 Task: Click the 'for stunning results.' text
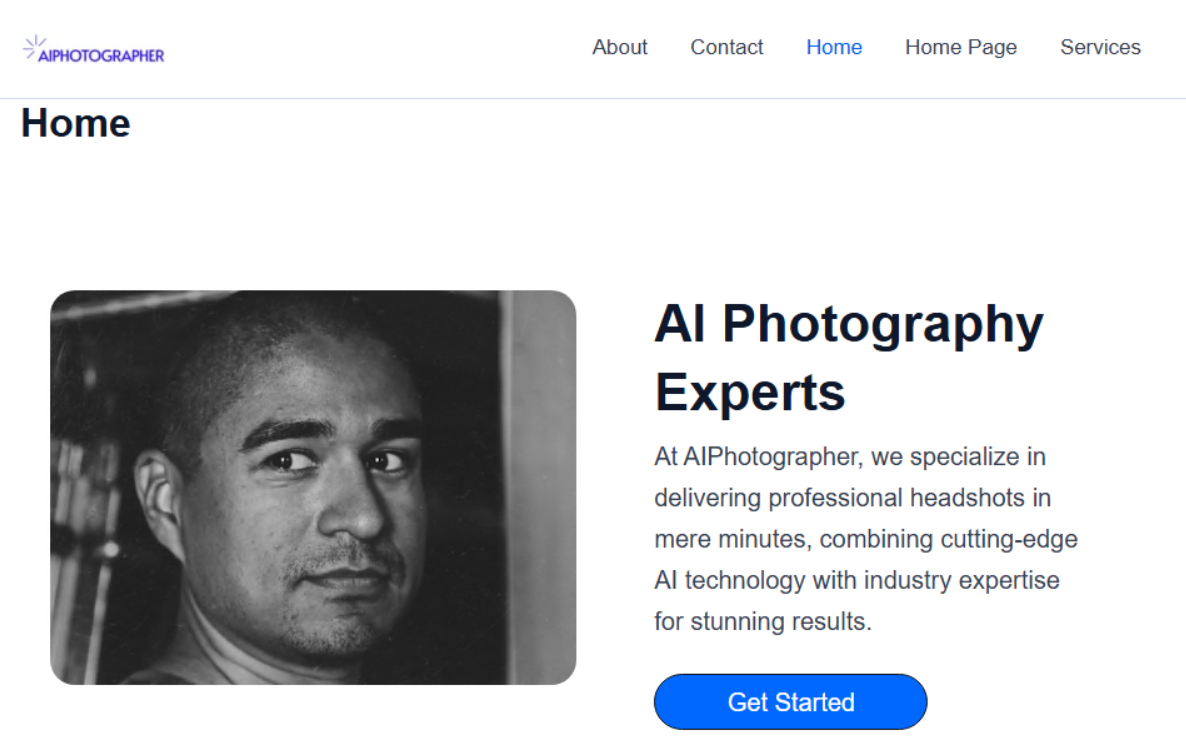(763, 621)
